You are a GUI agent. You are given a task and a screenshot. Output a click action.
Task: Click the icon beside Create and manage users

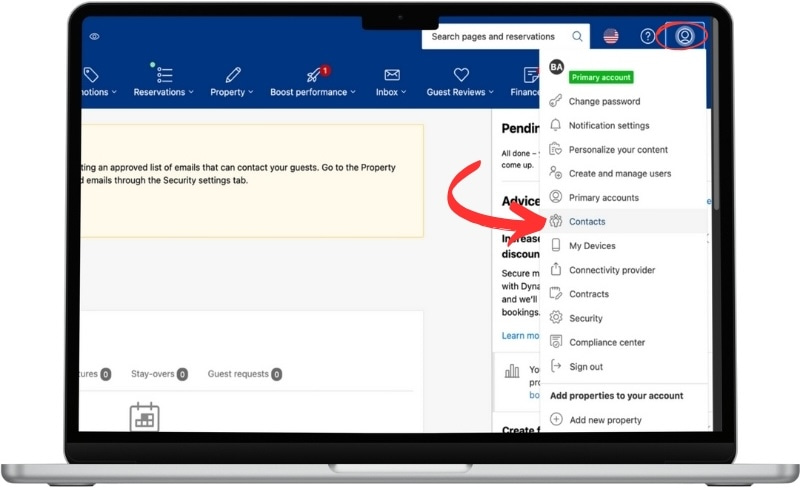pyautogui.click(x=556, y=173)
